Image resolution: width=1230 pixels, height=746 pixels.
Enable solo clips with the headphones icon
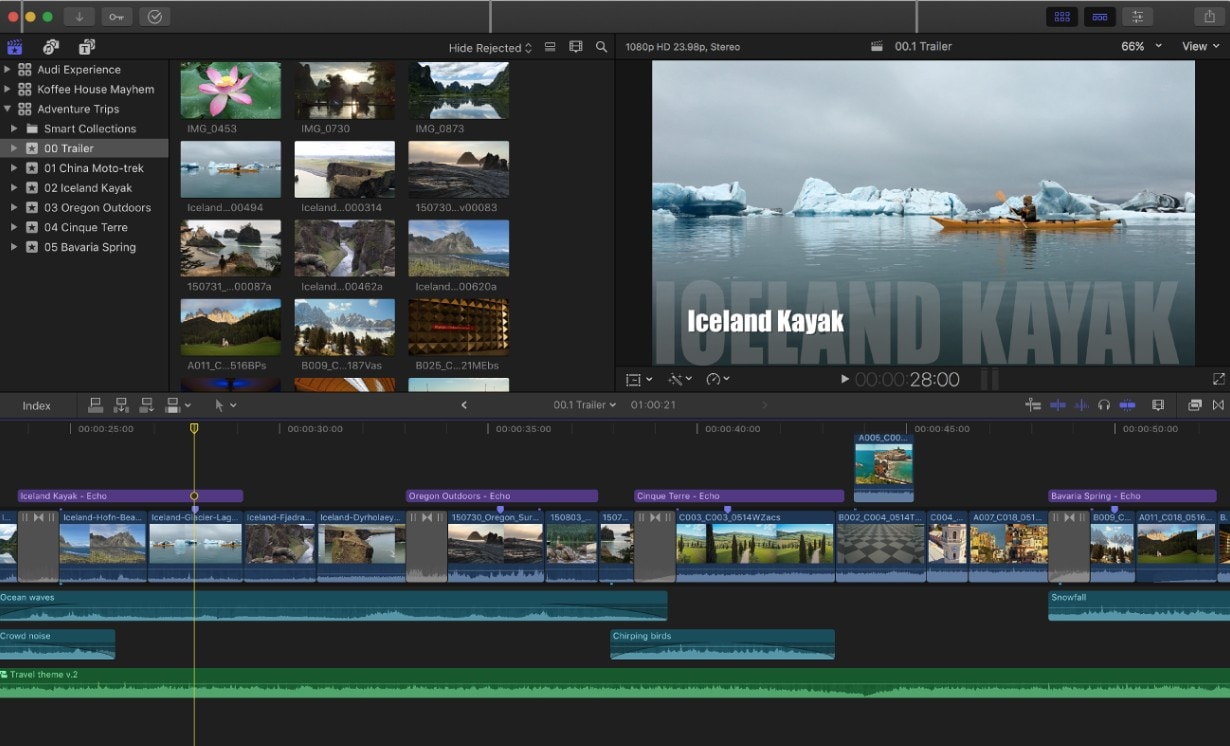tap(1104, 404)
